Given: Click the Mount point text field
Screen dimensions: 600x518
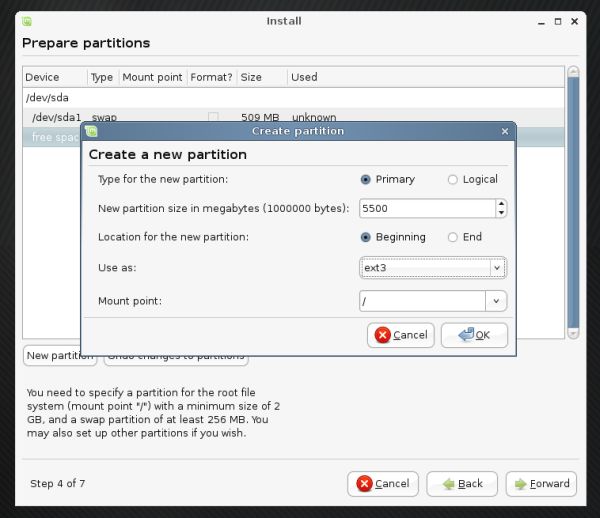Looking at the screenshot, I should (x=422, y=301).
